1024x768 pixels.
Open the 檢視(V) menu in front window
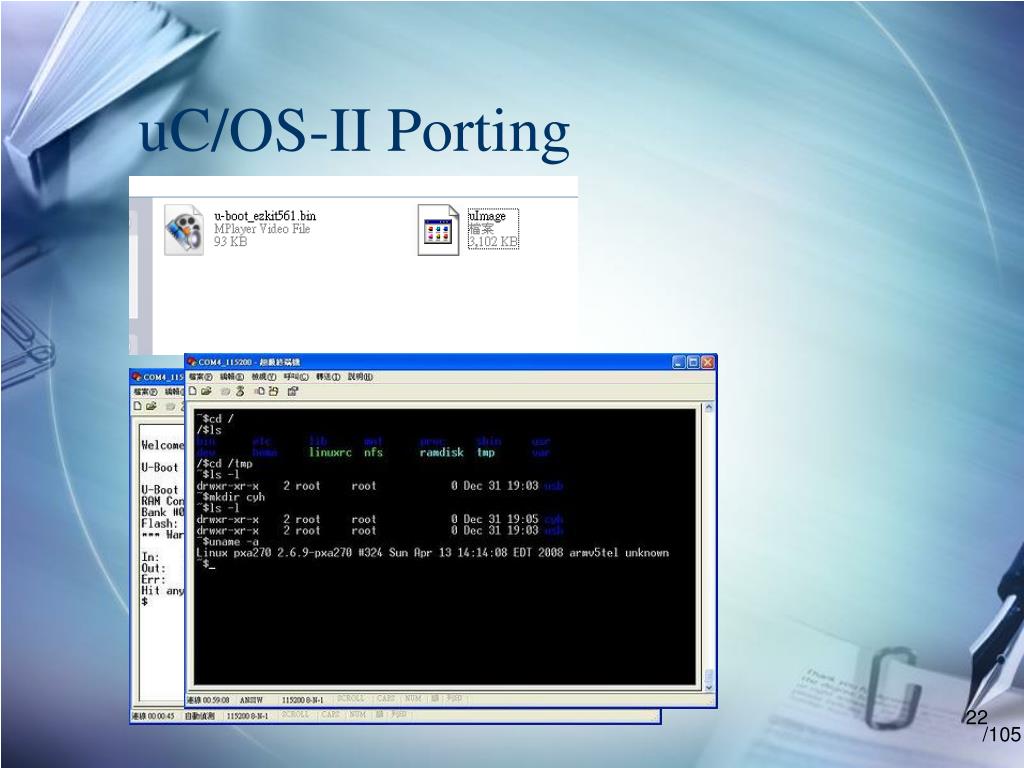[264, 377]
